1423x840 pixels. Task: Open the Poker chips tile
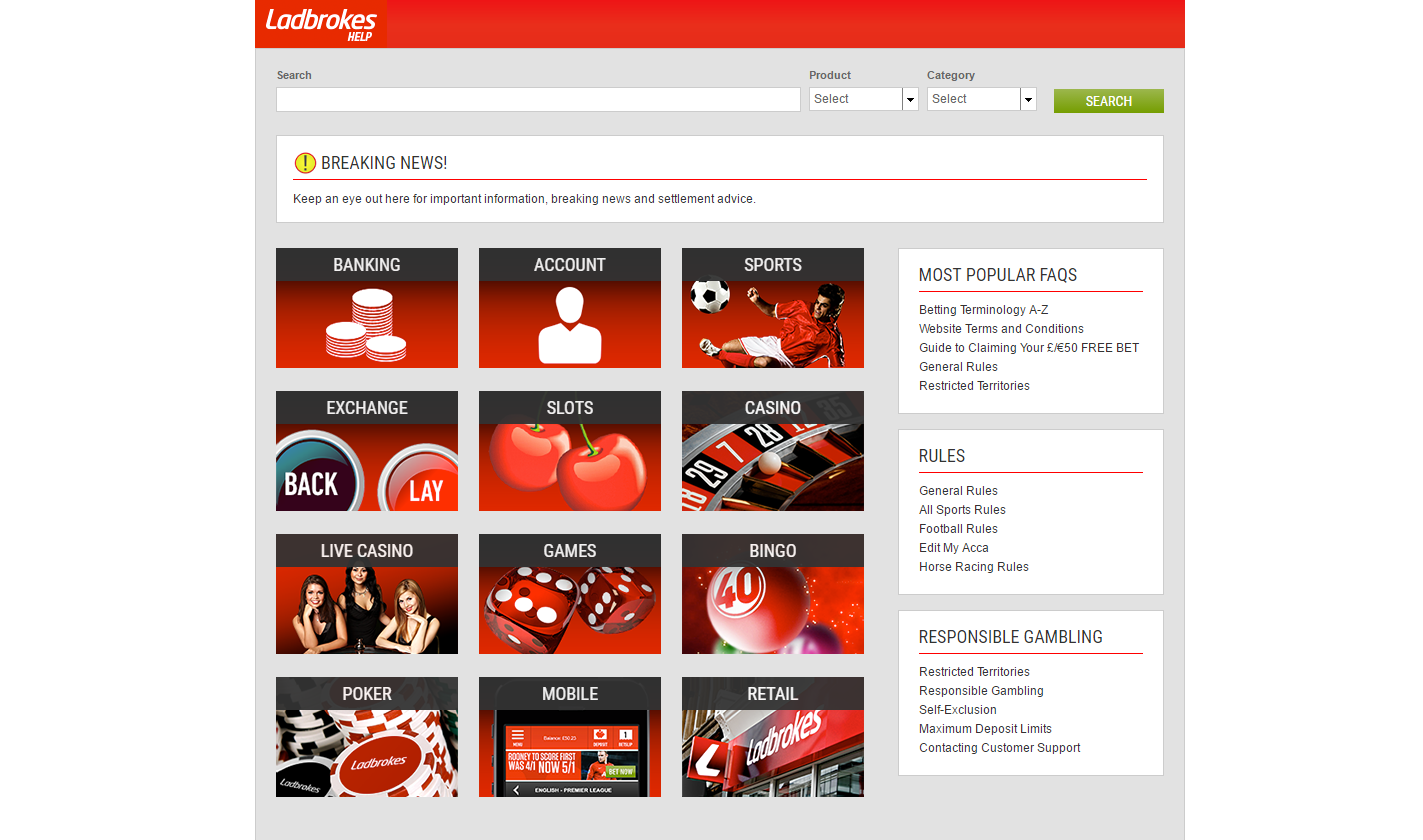[x=366, y=737]
